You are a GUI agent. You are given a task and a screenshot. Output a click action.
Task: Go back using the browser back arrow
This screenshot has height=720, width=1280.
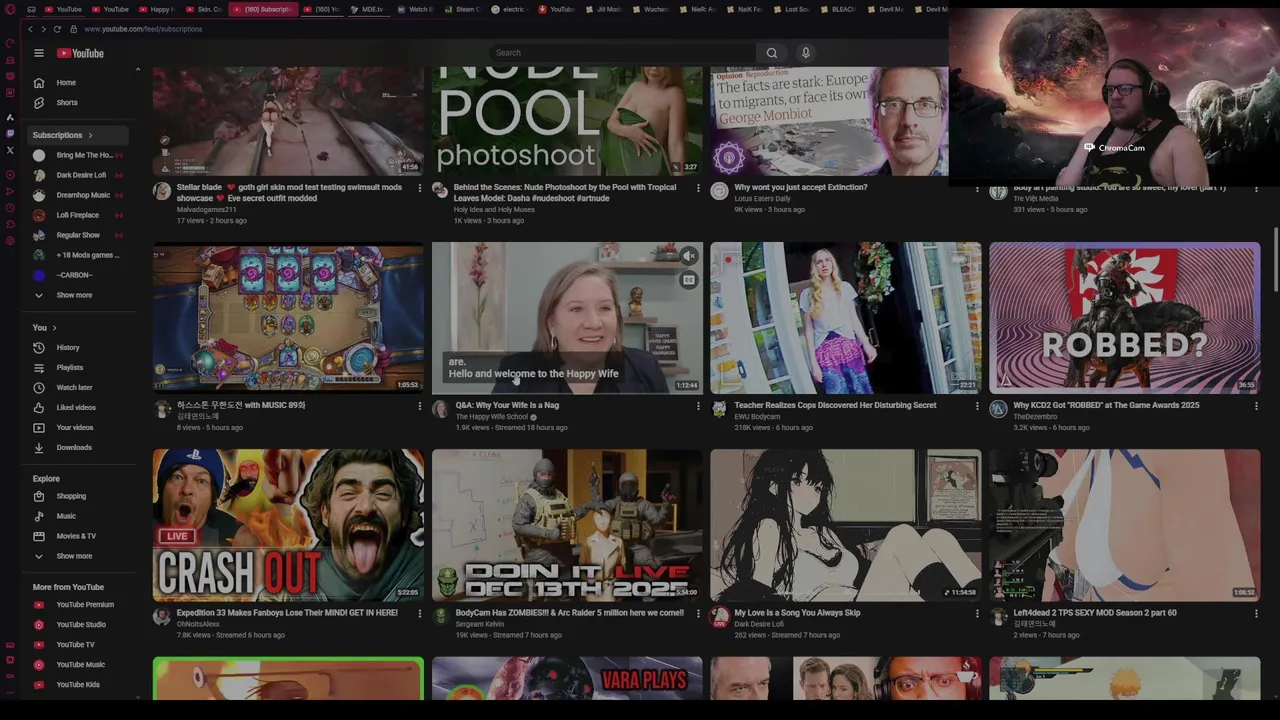(x=29, y=29)
